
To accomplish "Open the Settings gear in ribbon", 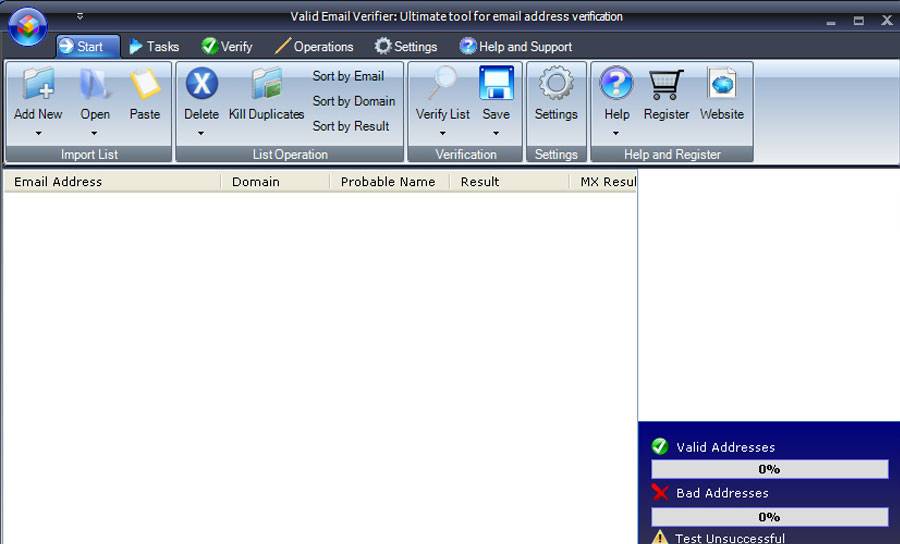I will coord(556,85).
